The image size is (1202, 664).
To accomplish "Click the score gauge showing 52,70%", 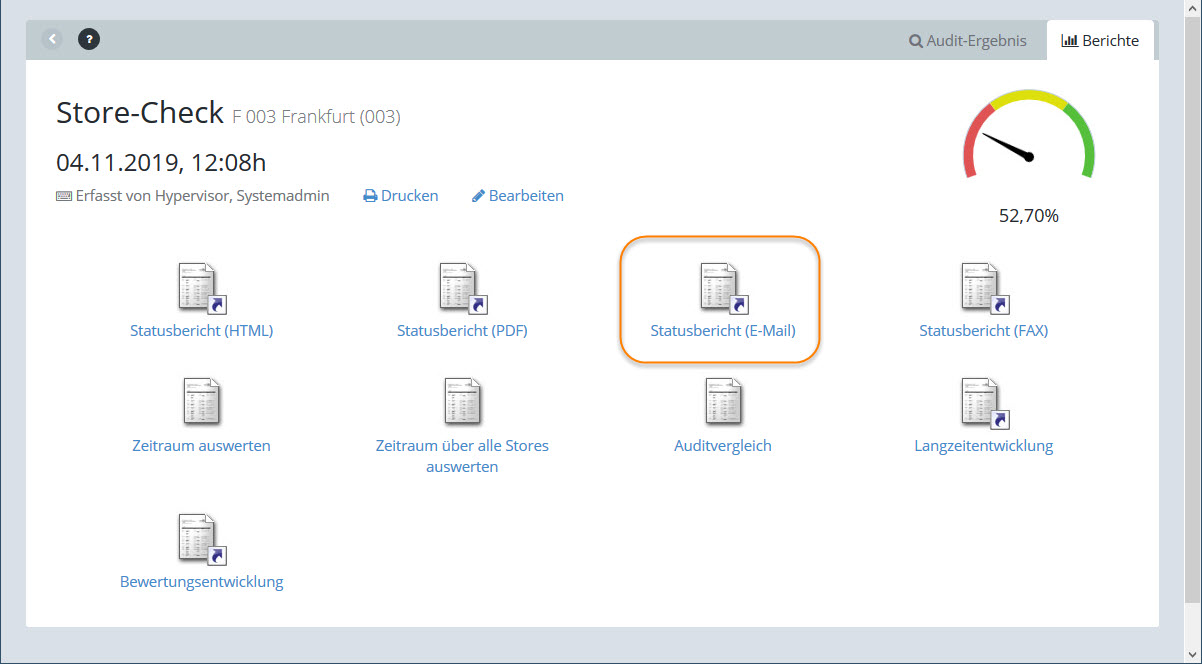I will 1028,140.
